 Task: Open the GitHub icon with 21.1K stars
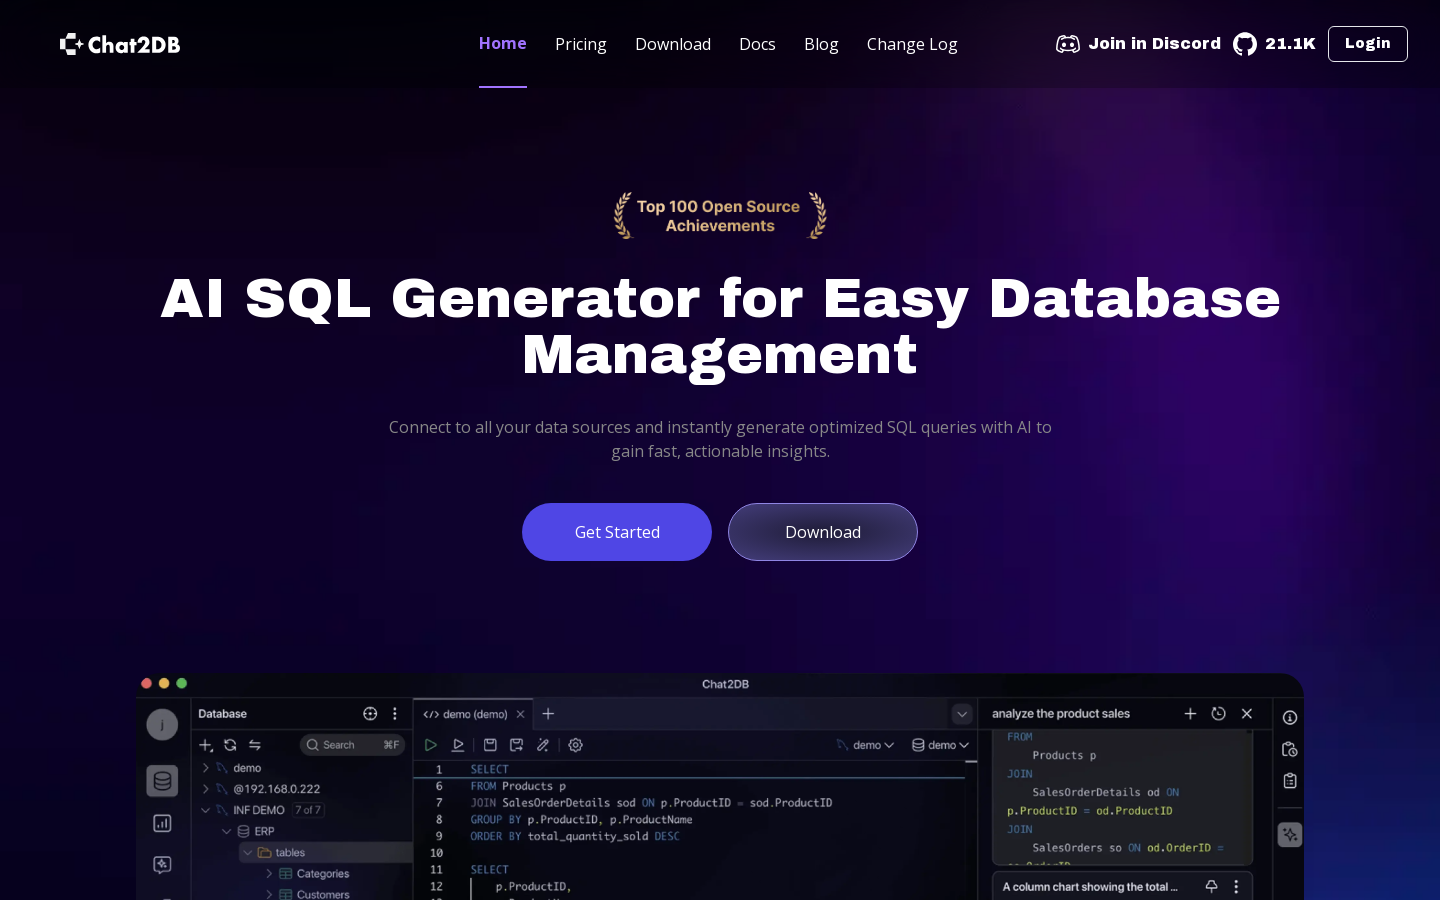pyautogui.click(x=1245, y=44)
